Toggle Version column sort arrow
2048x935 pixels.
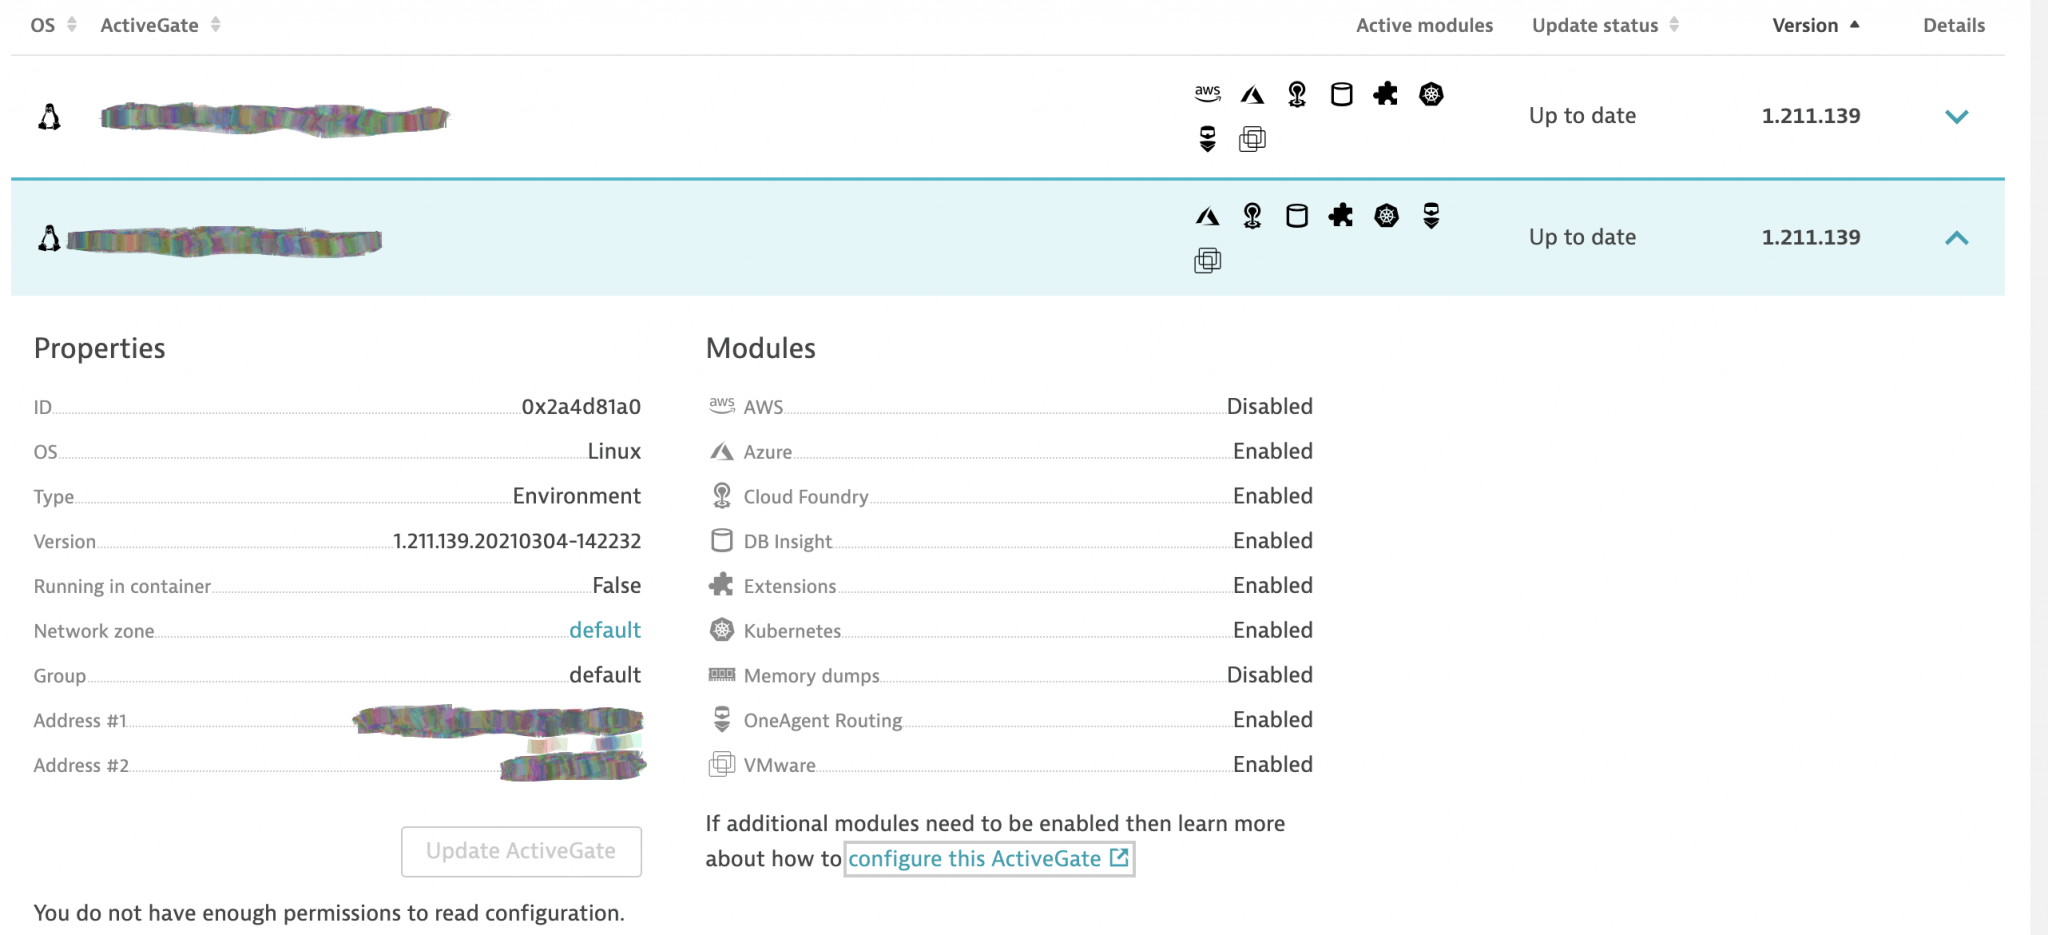pos(1855,23)
